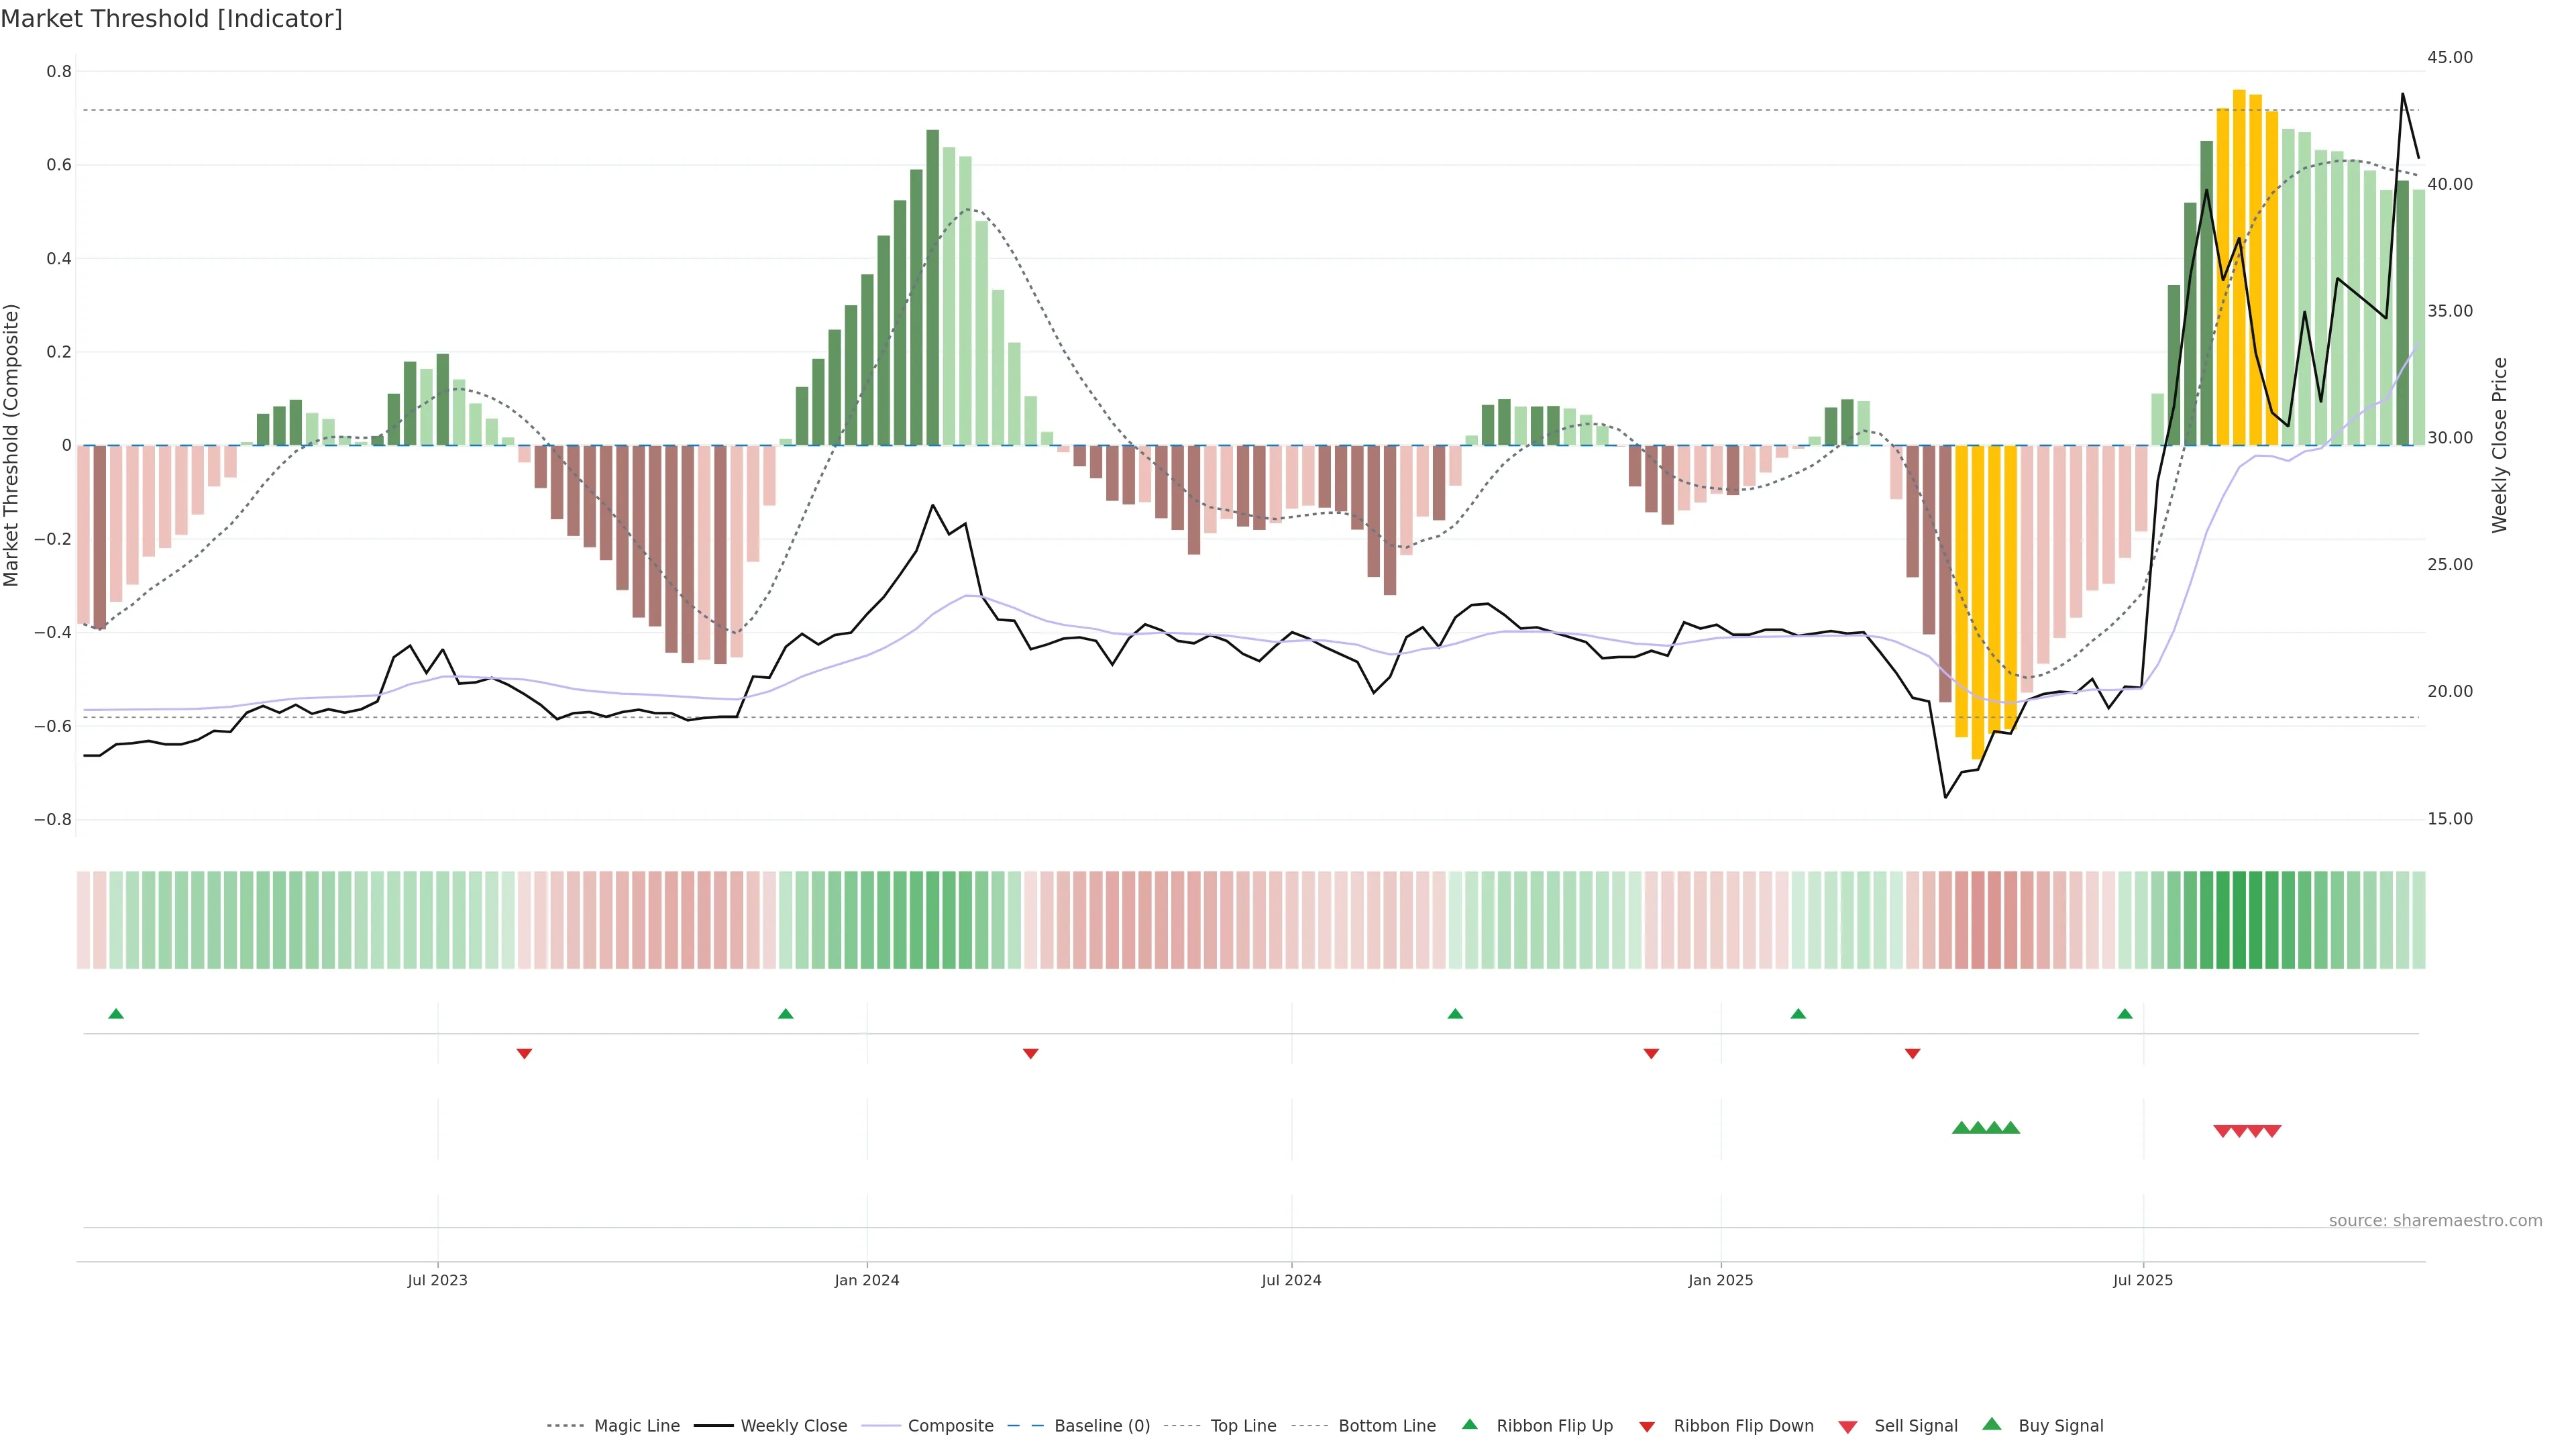Click the Market Threshold [Indicator] title
Screen dimensions: 2576x1449
point(171,19)
